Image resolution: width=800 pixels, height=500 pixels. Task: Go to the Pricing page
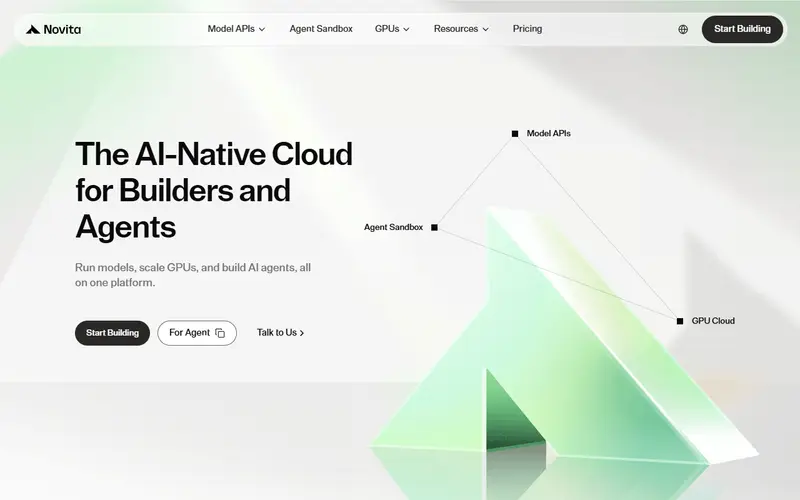click(527, 29)
